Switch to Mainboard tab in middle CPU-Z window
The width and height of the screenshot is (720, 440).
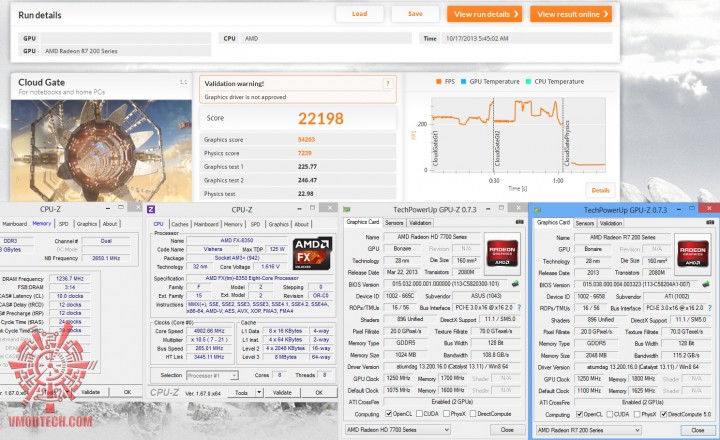pos(206,224)
